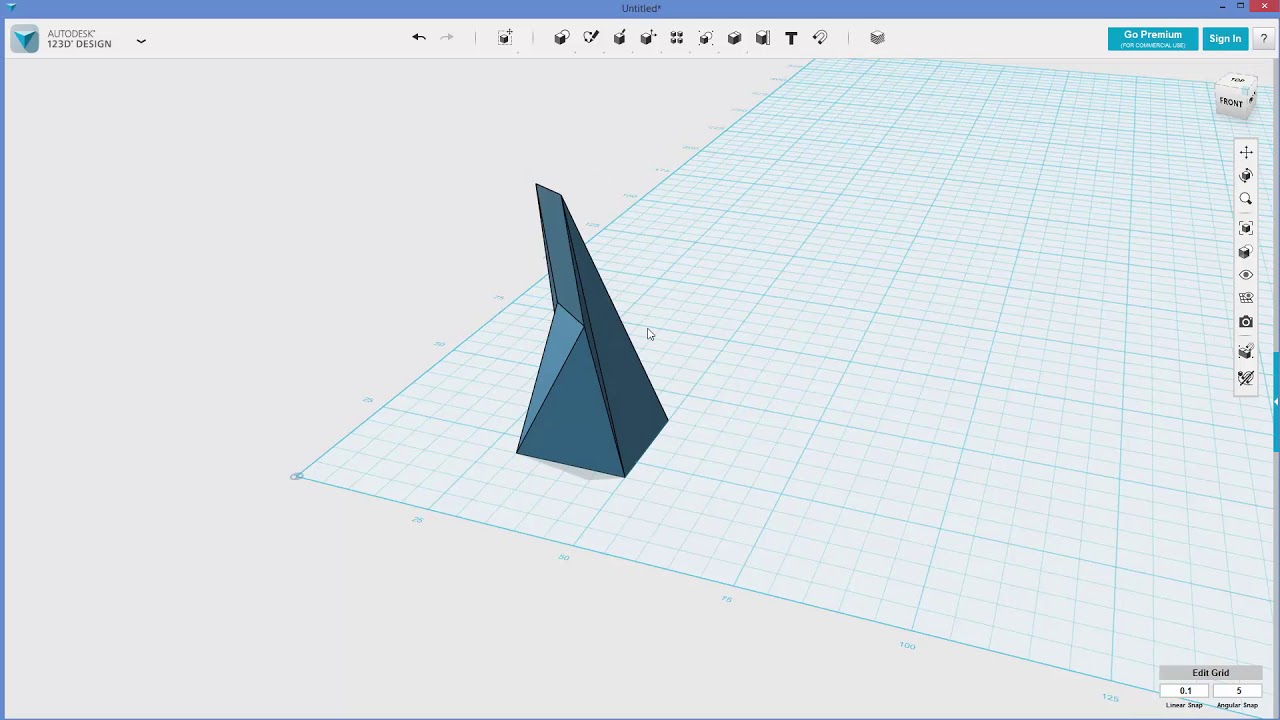The width and height of the screenshot is (1280, 720).
Task: Select the Text tool
Action: coord(791,38)
